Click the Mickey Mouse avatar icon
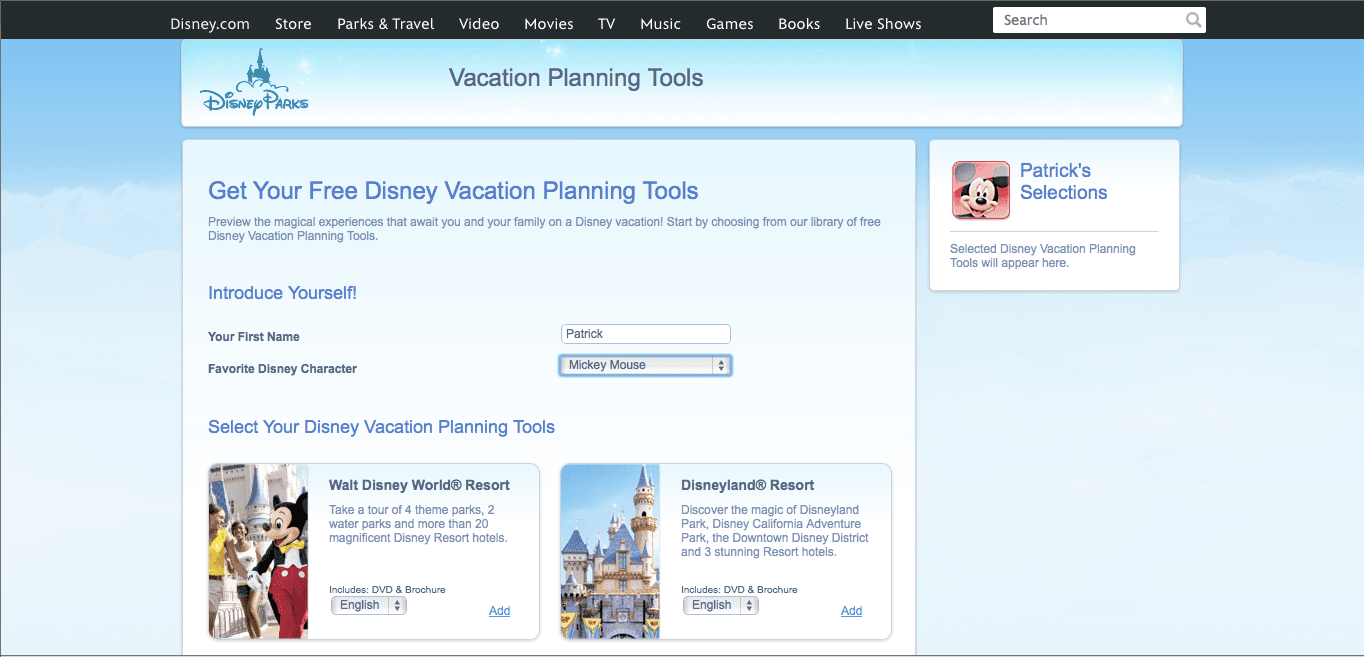 click(x=981, y=190)
